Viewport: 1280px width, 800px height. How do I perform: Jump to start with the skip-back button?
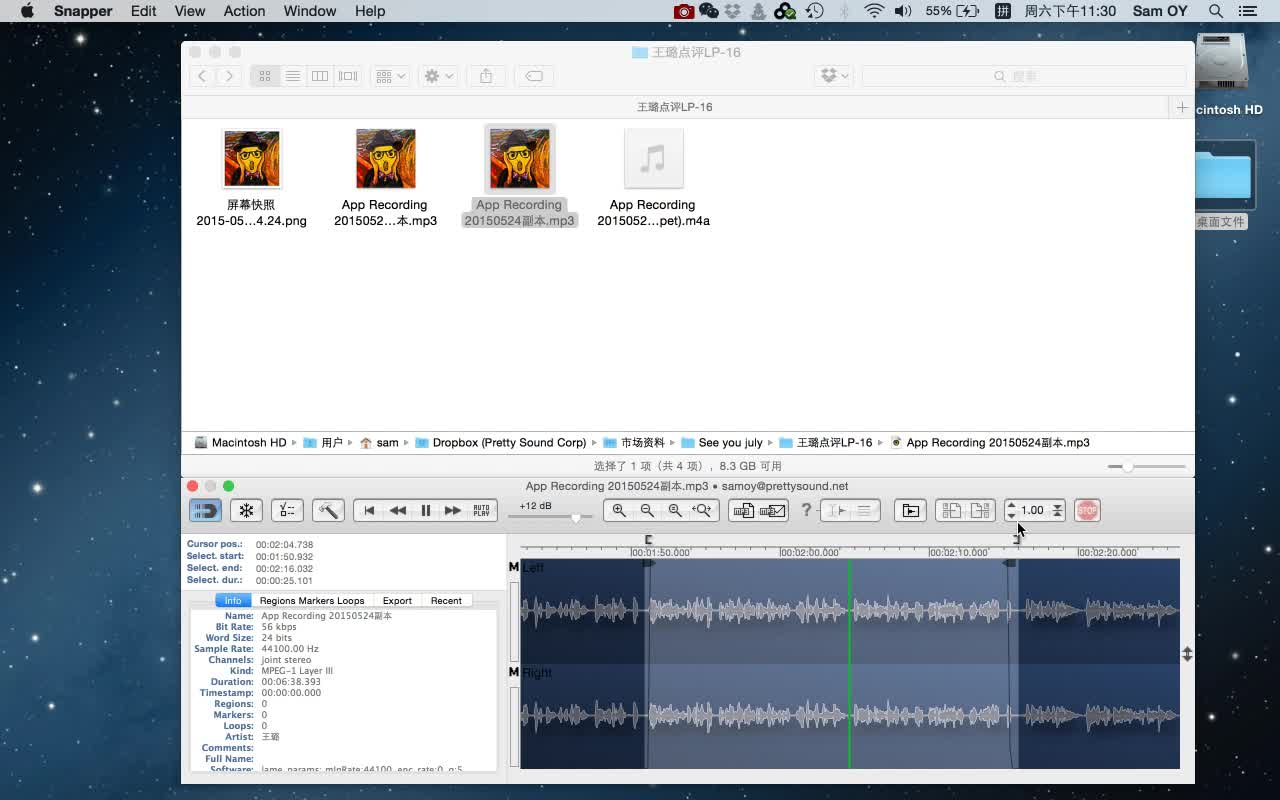coord(369,510)
